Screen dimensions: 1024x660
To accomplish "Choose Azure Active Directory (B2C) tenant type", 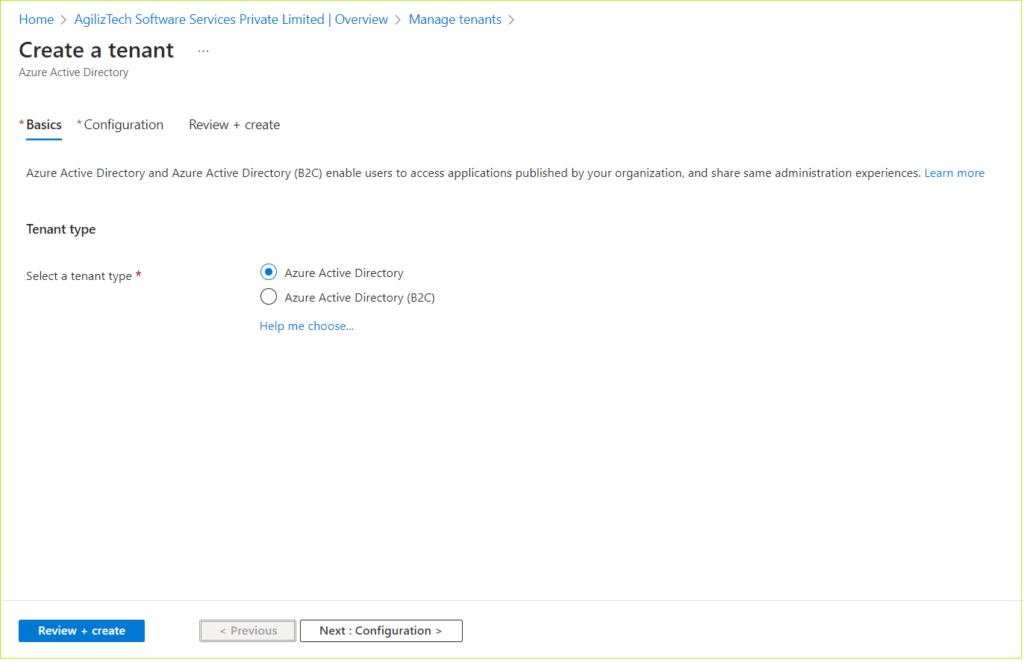I will coord(268,296).
